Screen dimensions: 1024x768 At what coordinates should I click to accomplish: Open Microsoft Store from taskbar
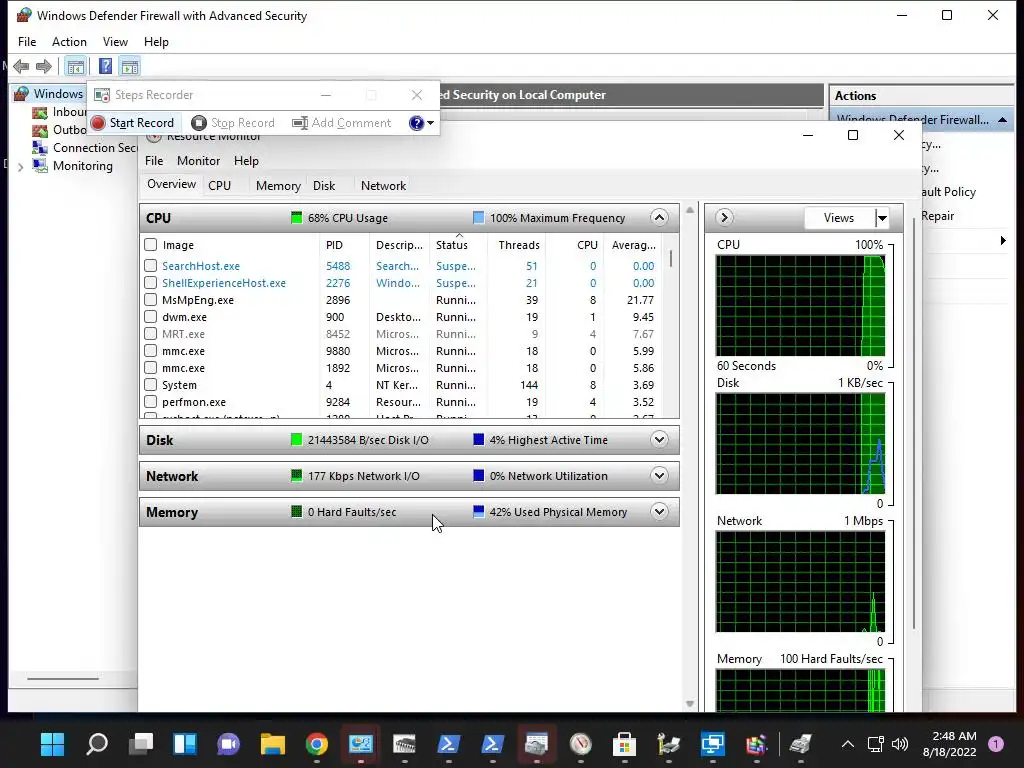click(624, 744)
